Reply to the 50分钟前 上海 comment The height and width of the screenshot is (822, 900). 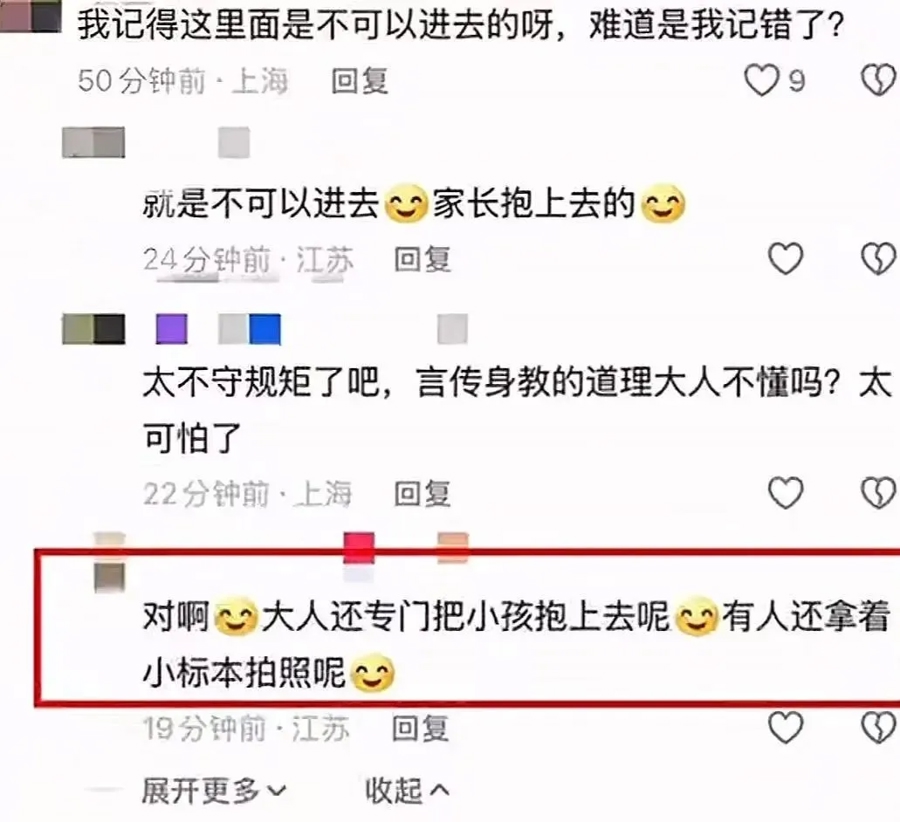pyautogui.click(x=360, y=80)
